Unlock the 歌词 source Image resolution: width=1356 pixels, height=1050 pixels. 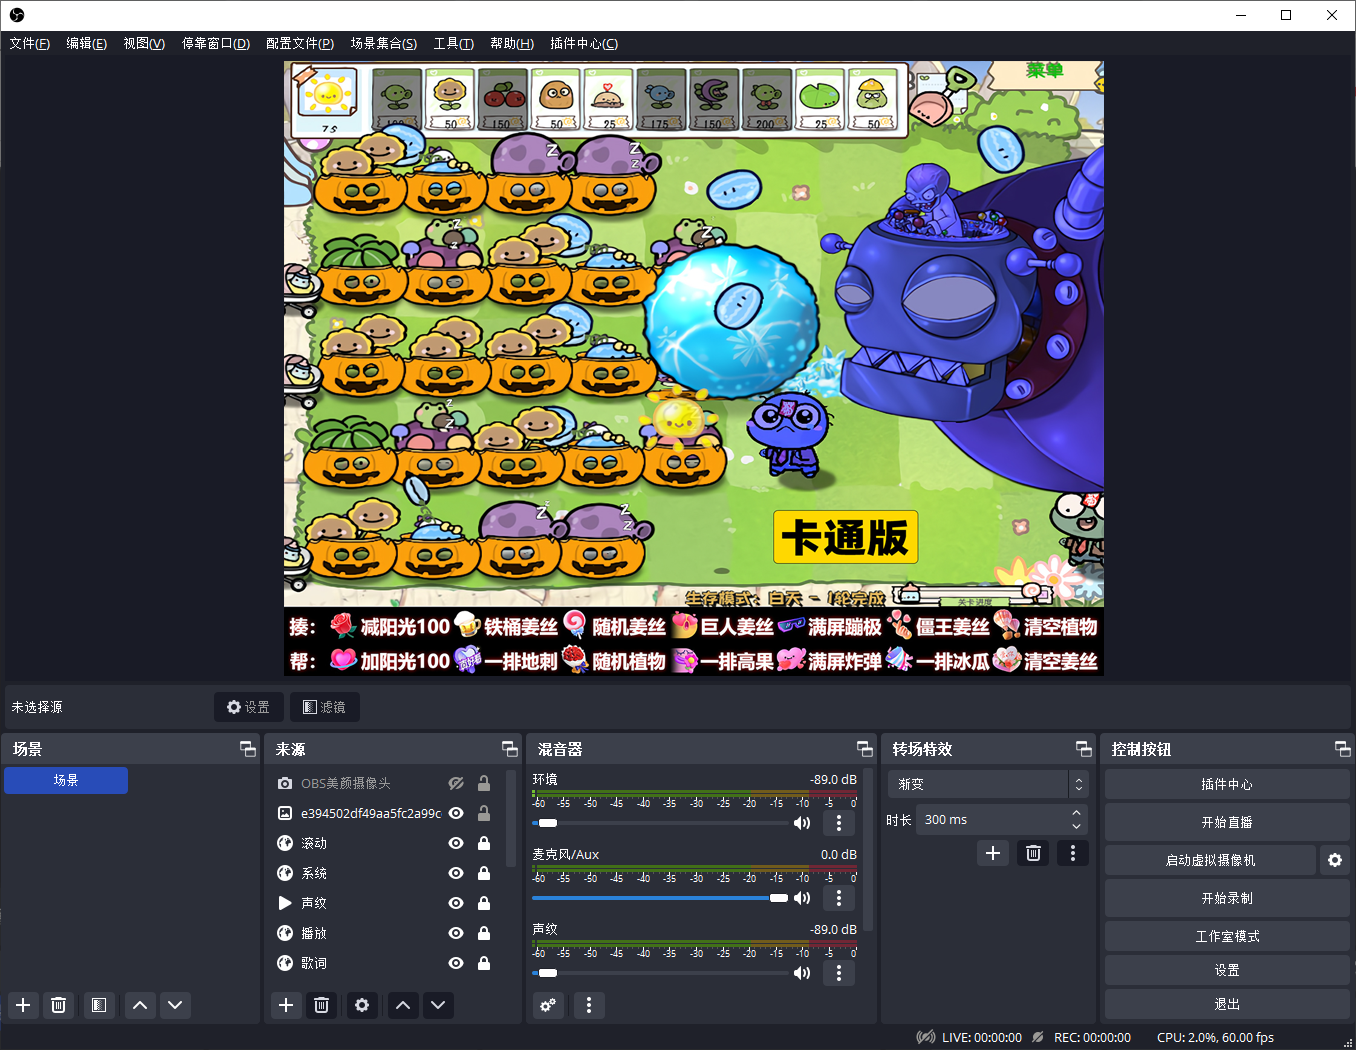(x=484, y=963)
